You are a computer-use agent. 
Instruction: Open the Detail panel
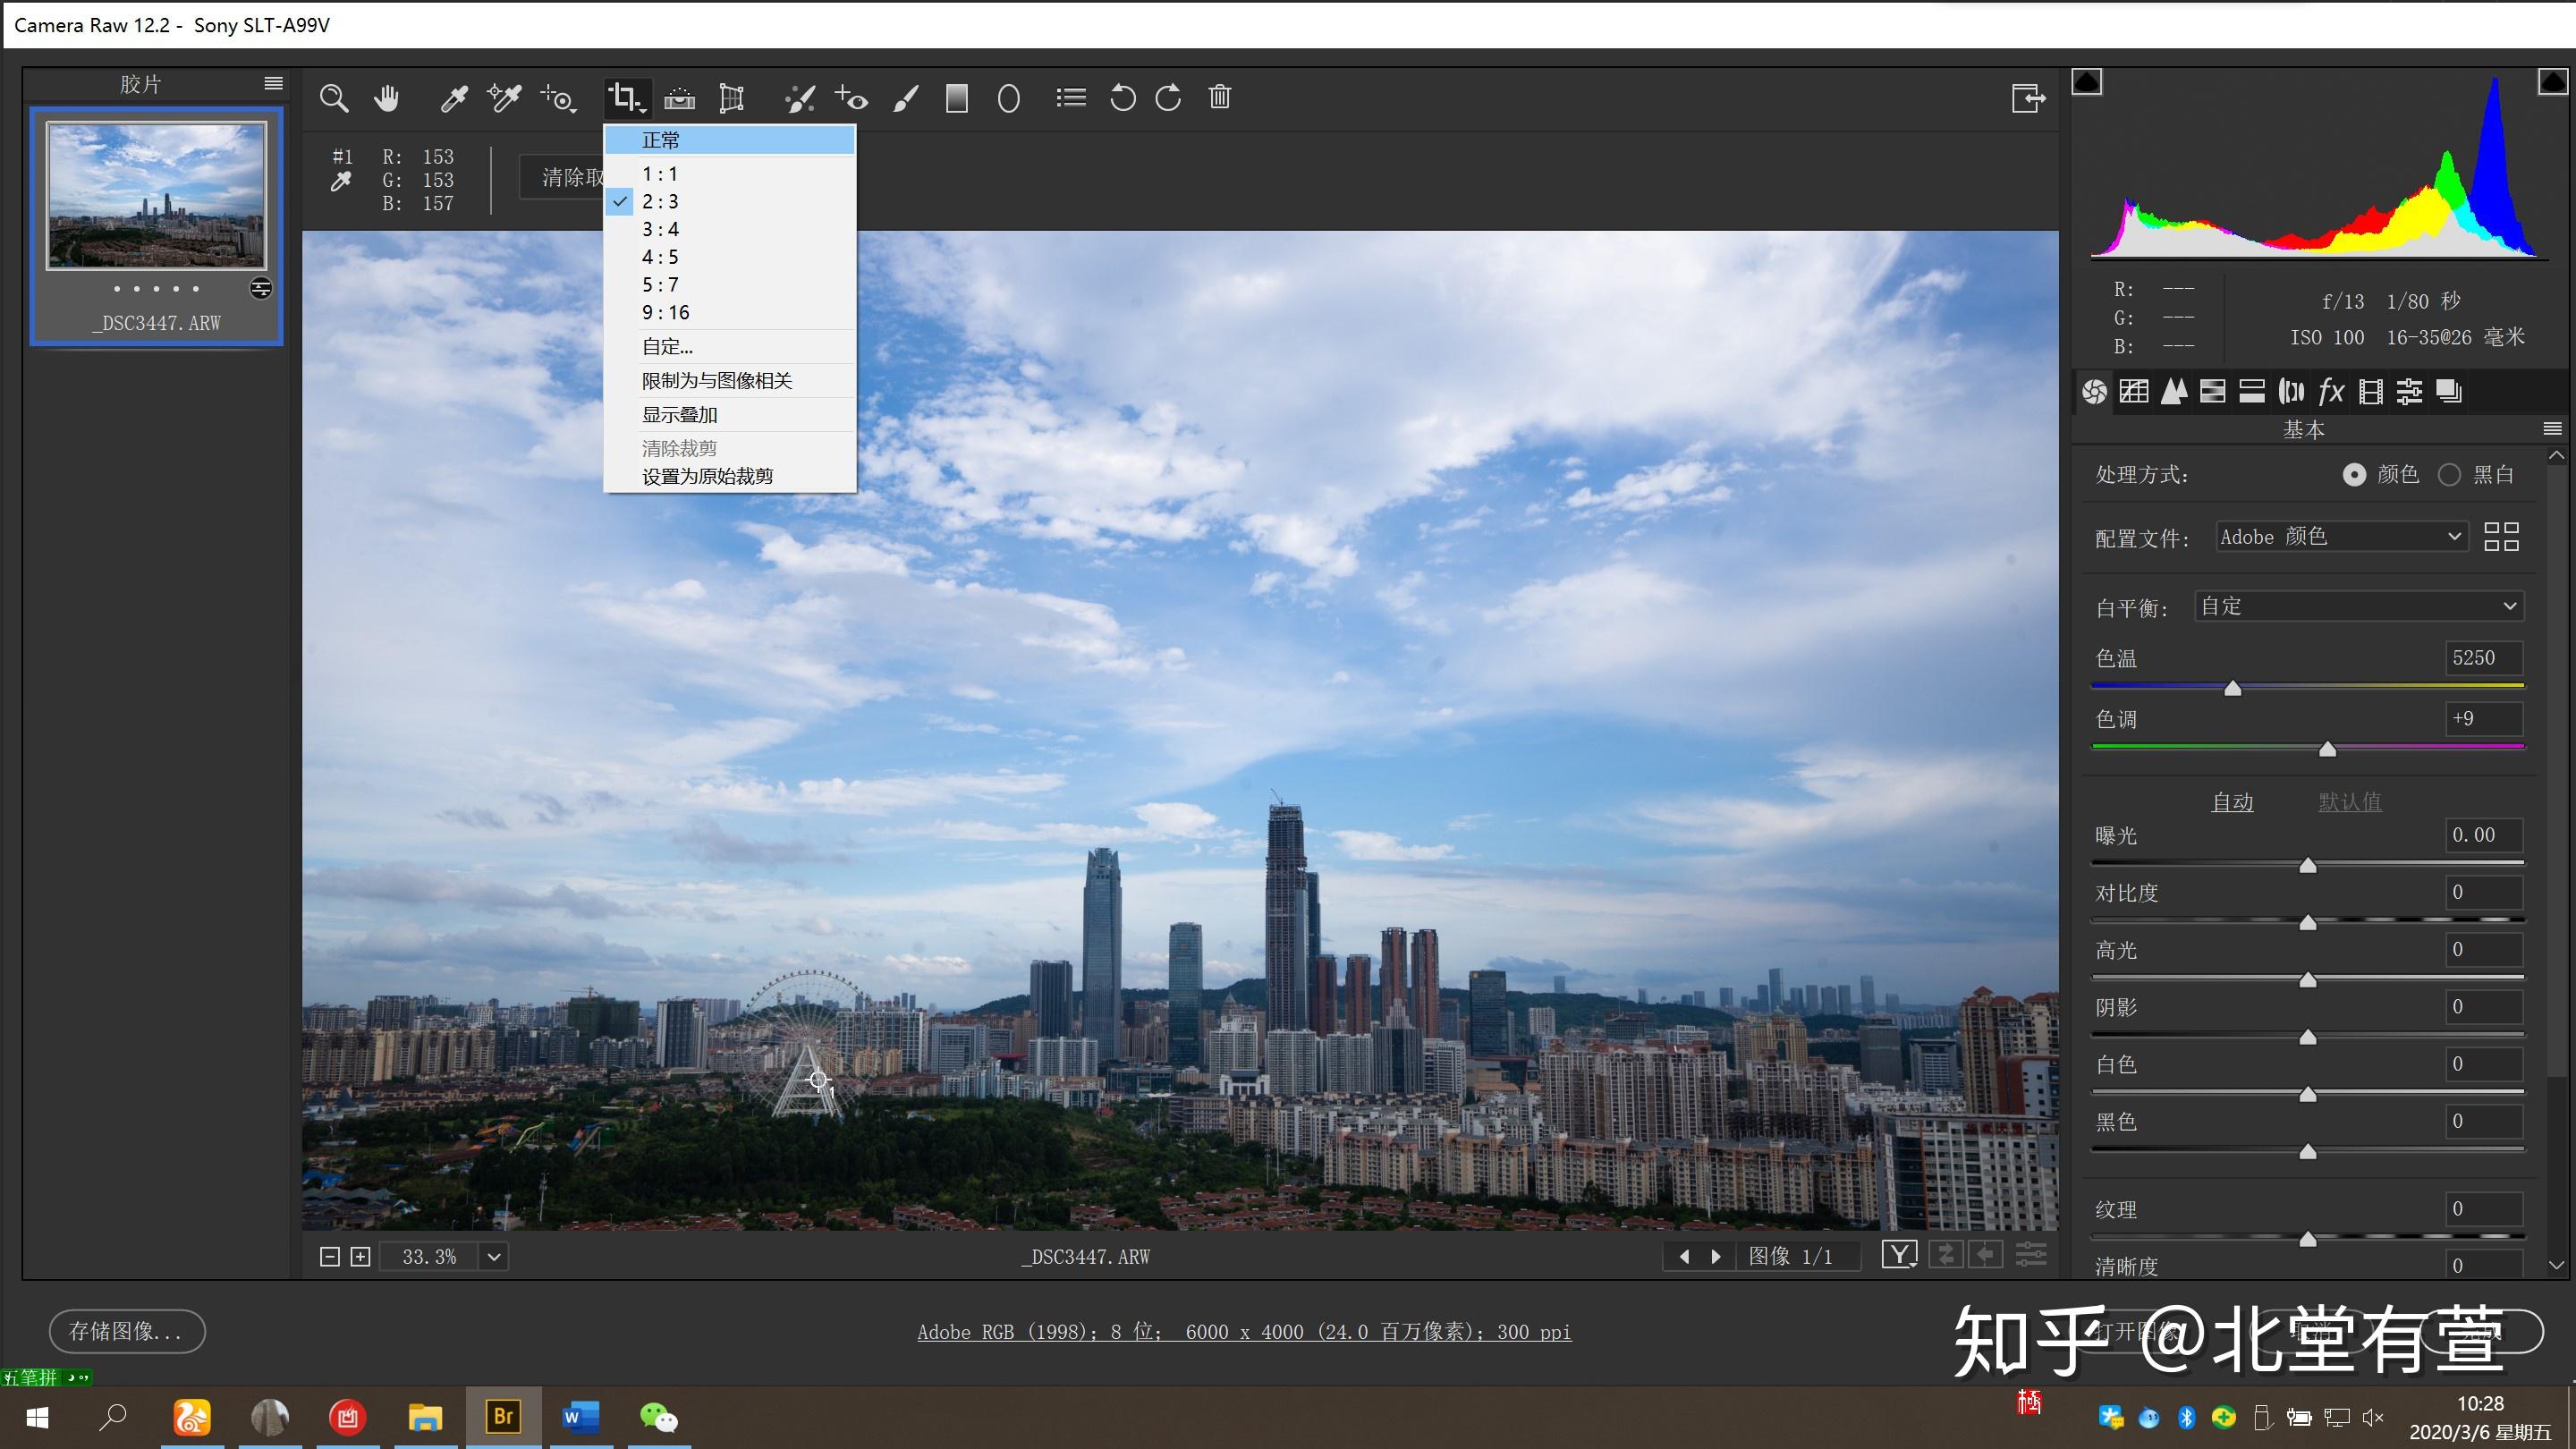pyautogui.click(x=2174, y=391)
